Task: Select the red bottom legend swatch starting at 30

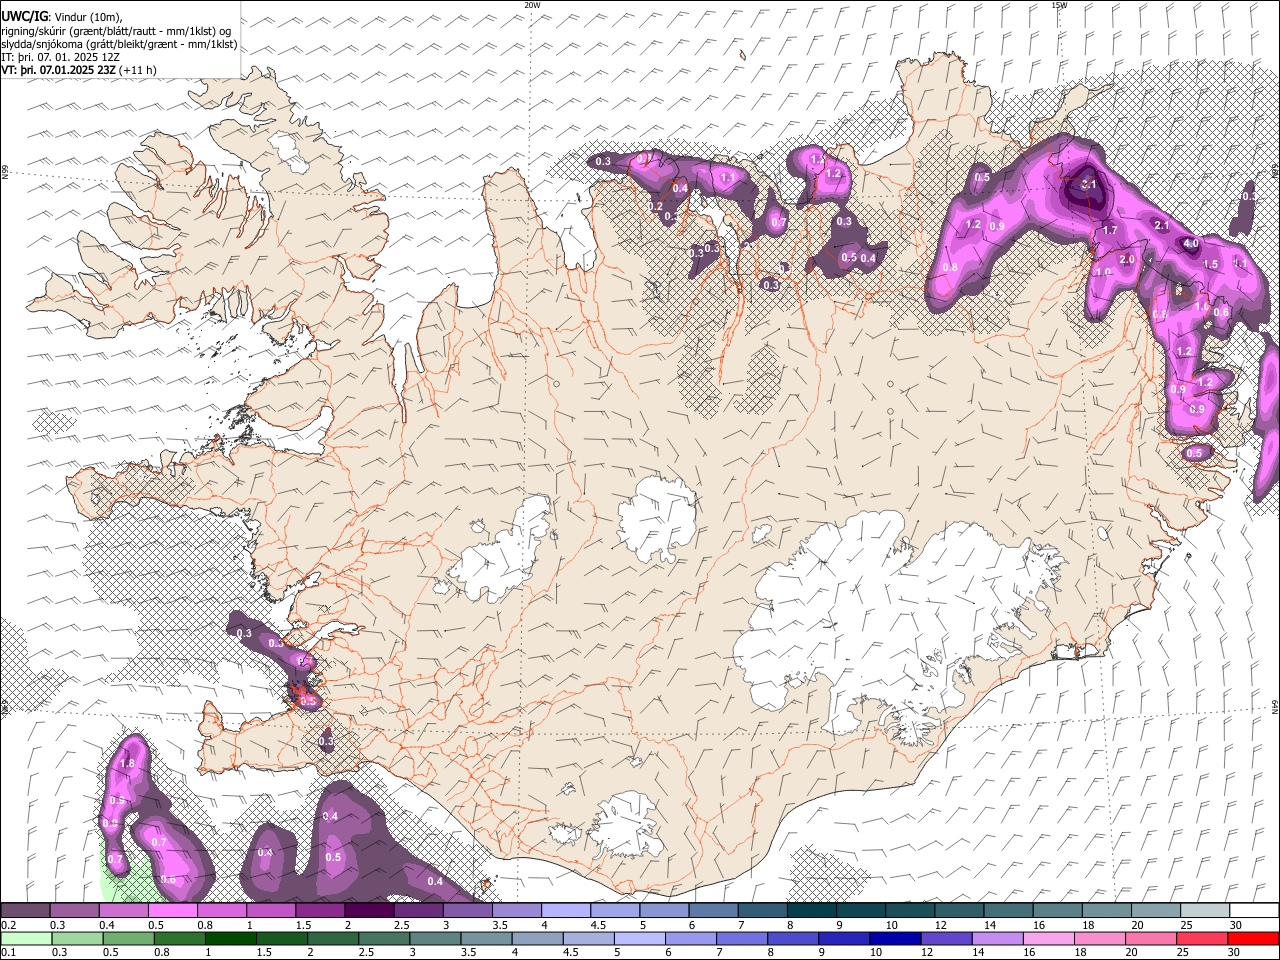Action: (x=1254, y=939)
